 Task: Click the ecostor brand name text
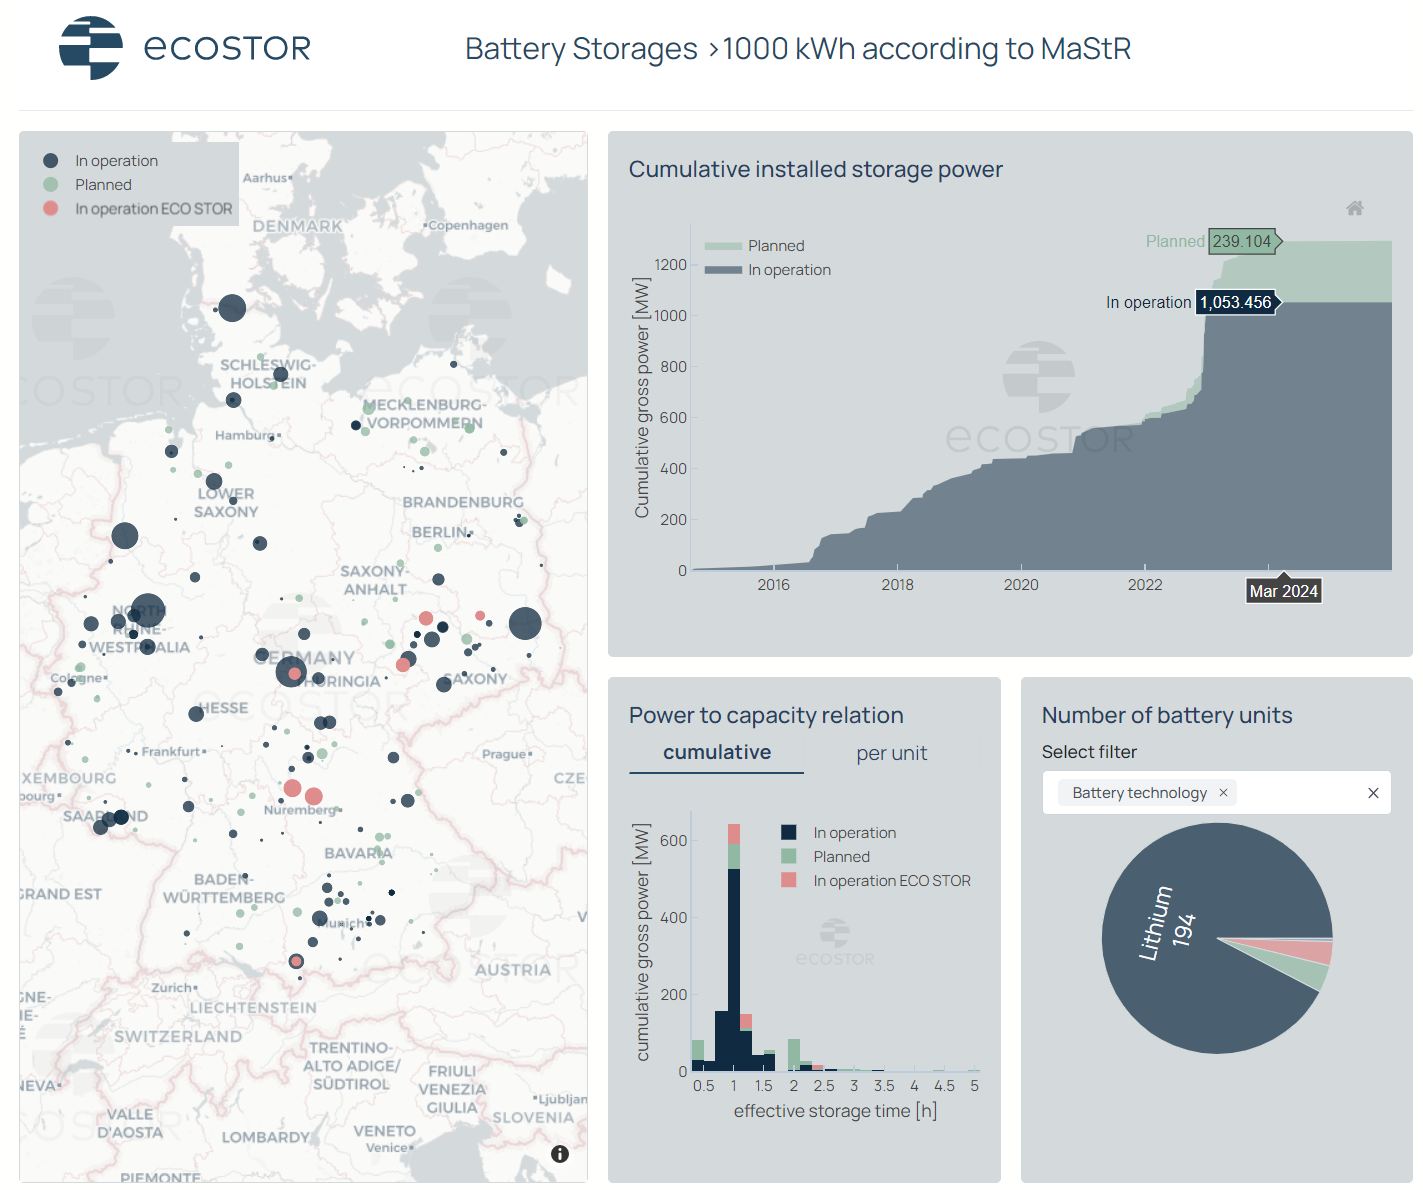(227, 48)
